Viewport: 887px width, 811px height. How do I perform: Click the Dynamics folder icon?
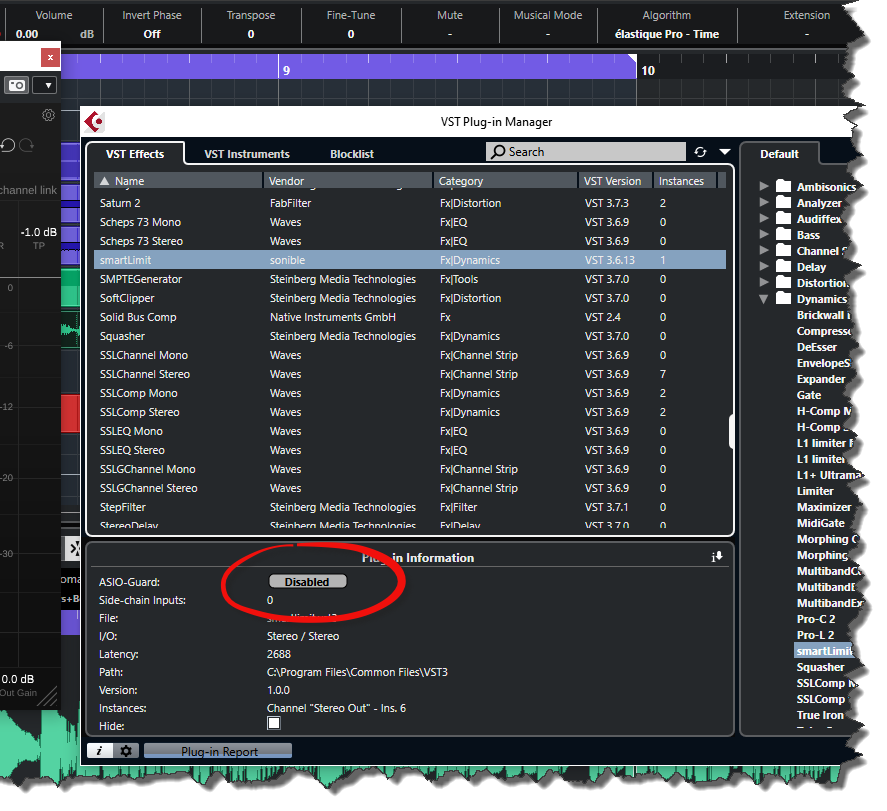pyautogui.click(x=783, y=298)
